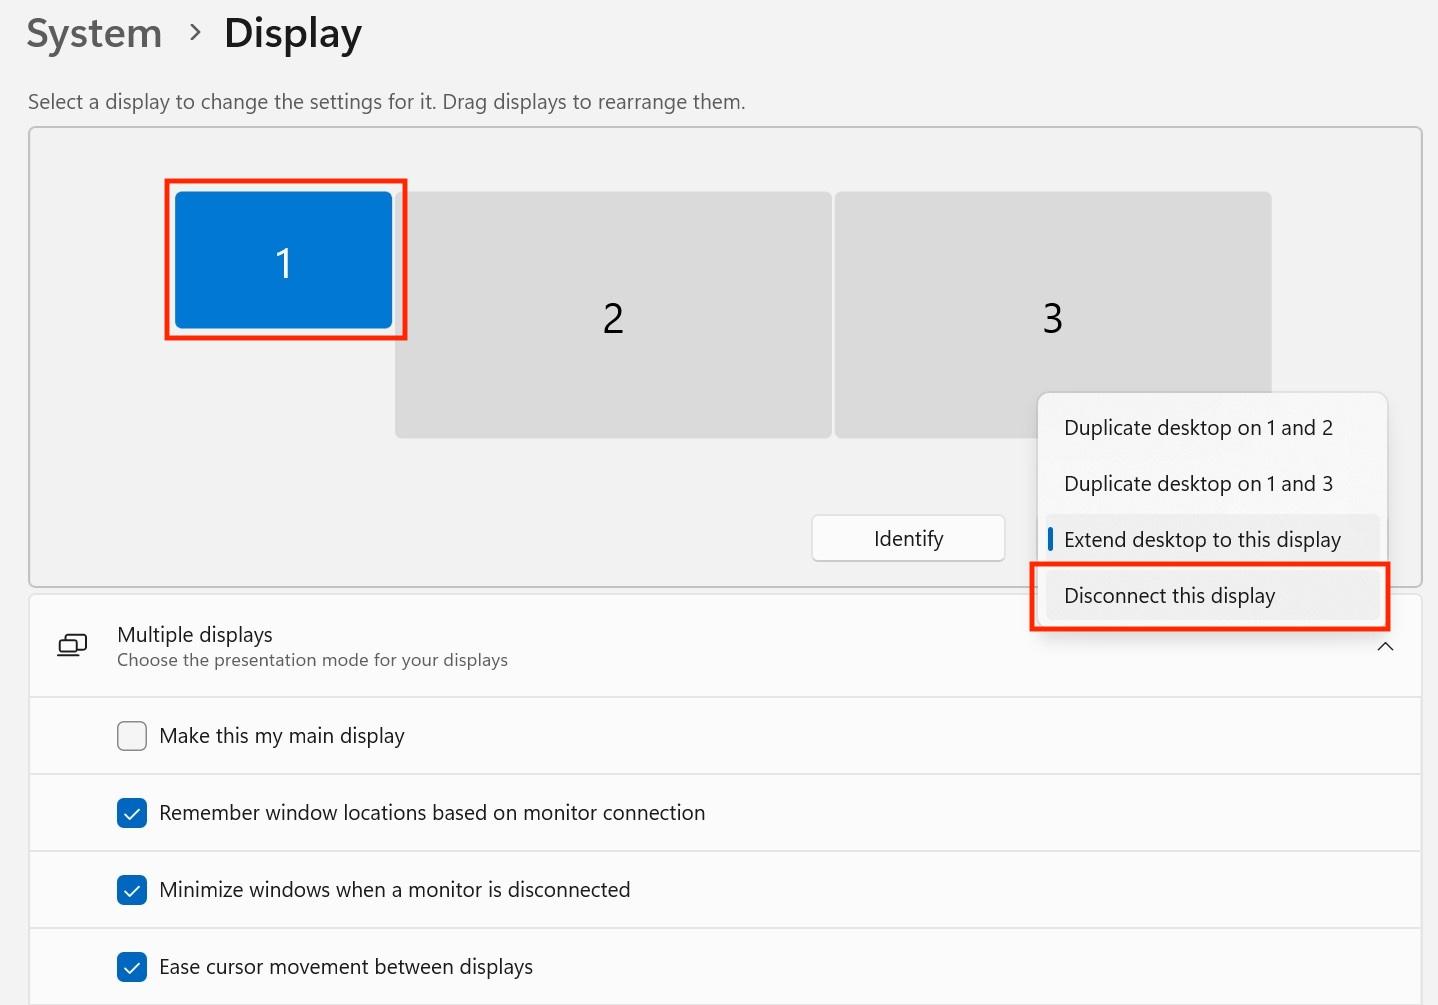
Task: Go back to the System settings page
Action: tap(94, 33)
